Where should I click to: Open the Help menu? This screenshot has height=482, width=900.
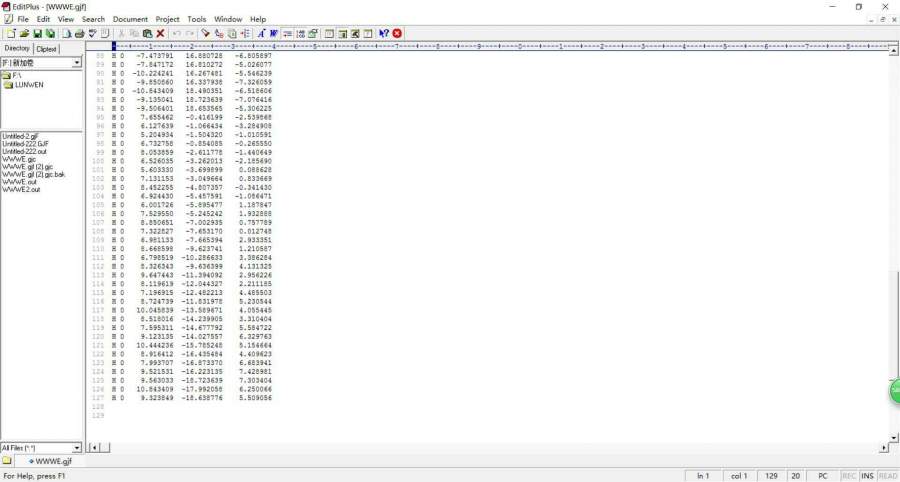[258, 19]
